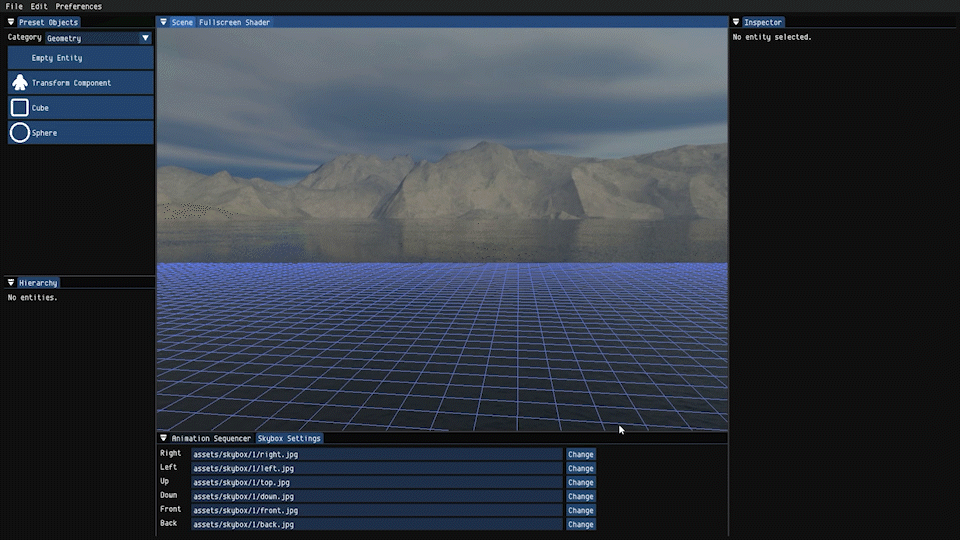Collapse the Scene viewport panel triangle
Viewport: 960px width, 540px height.
(x=164, y=22)
